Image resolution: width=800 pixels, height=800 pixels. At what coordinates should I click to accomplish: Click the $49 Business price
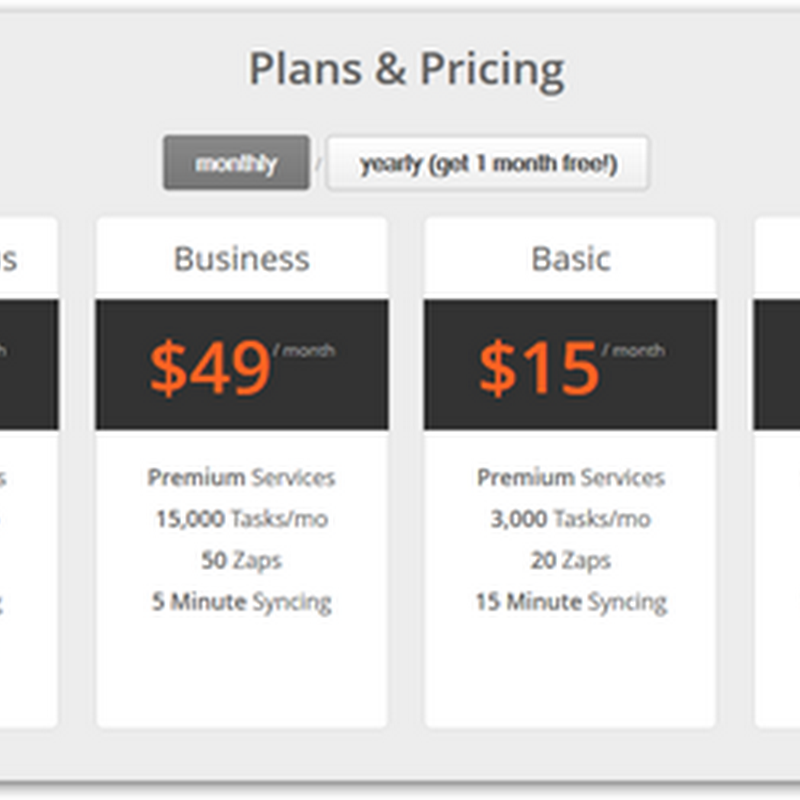(210, 366)
